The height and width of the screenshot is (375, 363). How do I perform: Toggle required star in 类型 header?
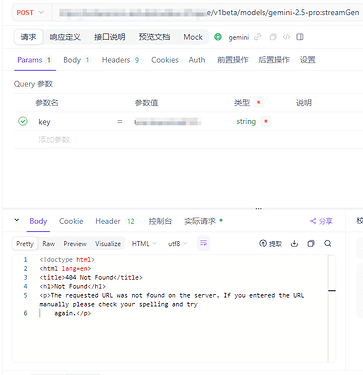point(258,102)
